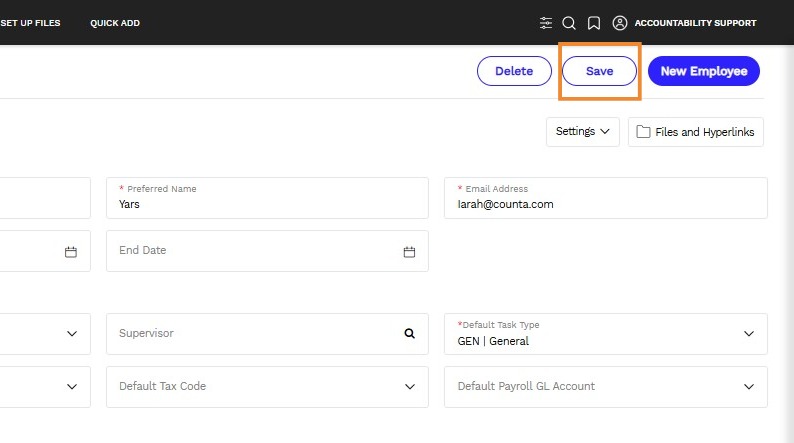Open End Date calendar picker icon
The image size is (794, 443).
pos(409,252)
